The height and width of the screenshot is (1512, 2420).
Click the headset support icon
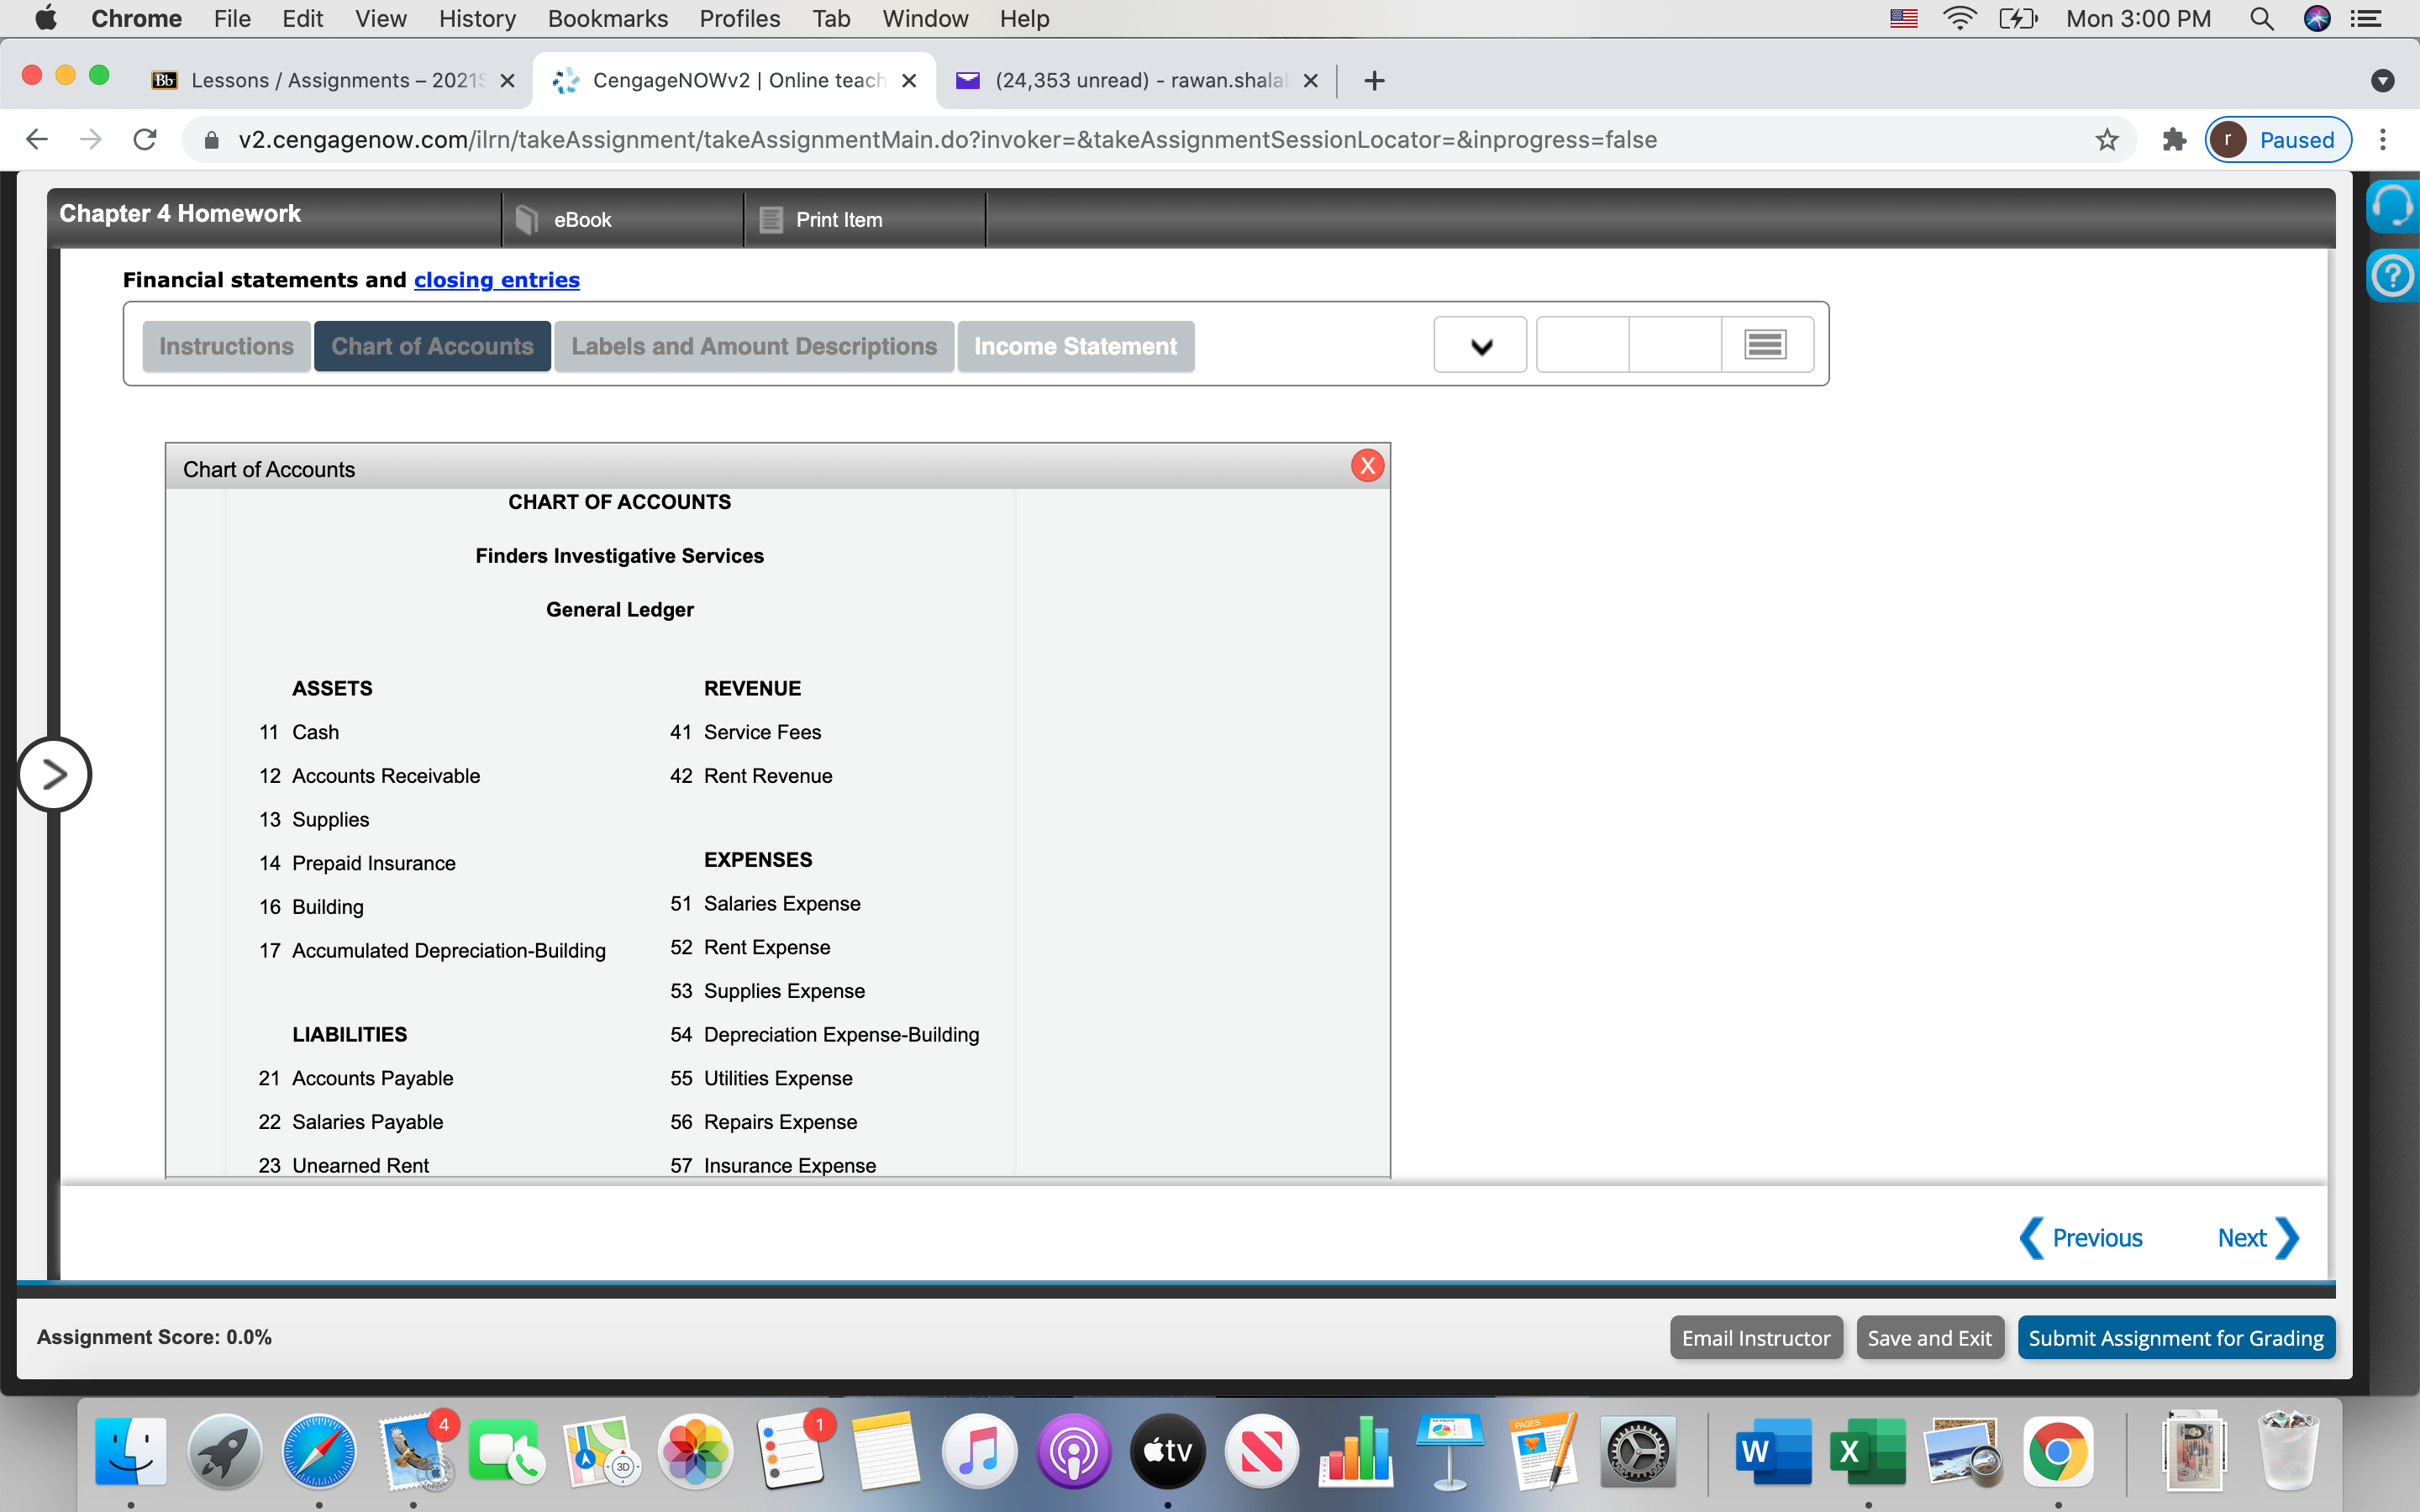click(2392, 206)
